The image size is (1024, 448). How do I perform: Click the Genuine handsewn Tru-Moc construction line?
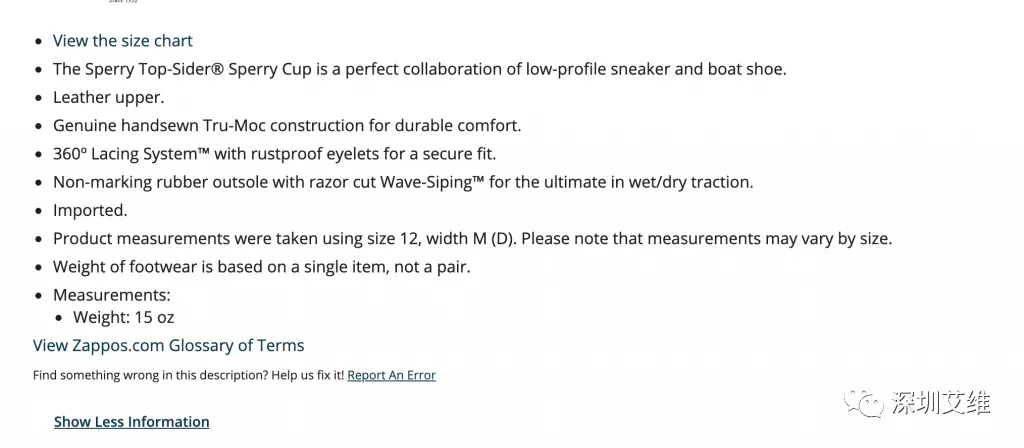pos(287,126)
